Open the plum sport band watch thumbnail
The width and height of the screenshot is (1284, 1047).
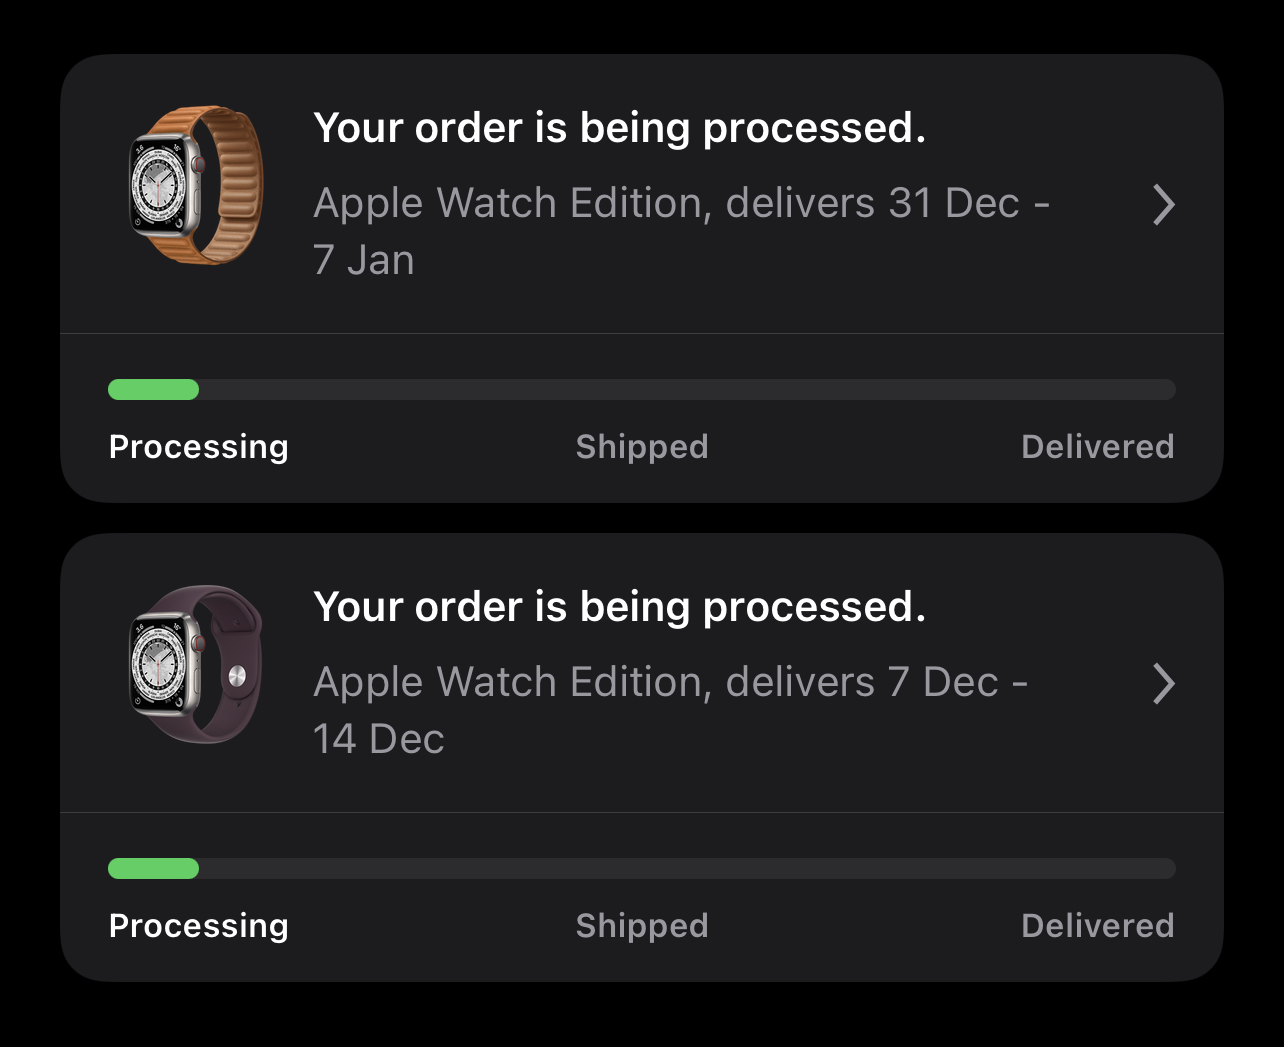tap(197, 665)
